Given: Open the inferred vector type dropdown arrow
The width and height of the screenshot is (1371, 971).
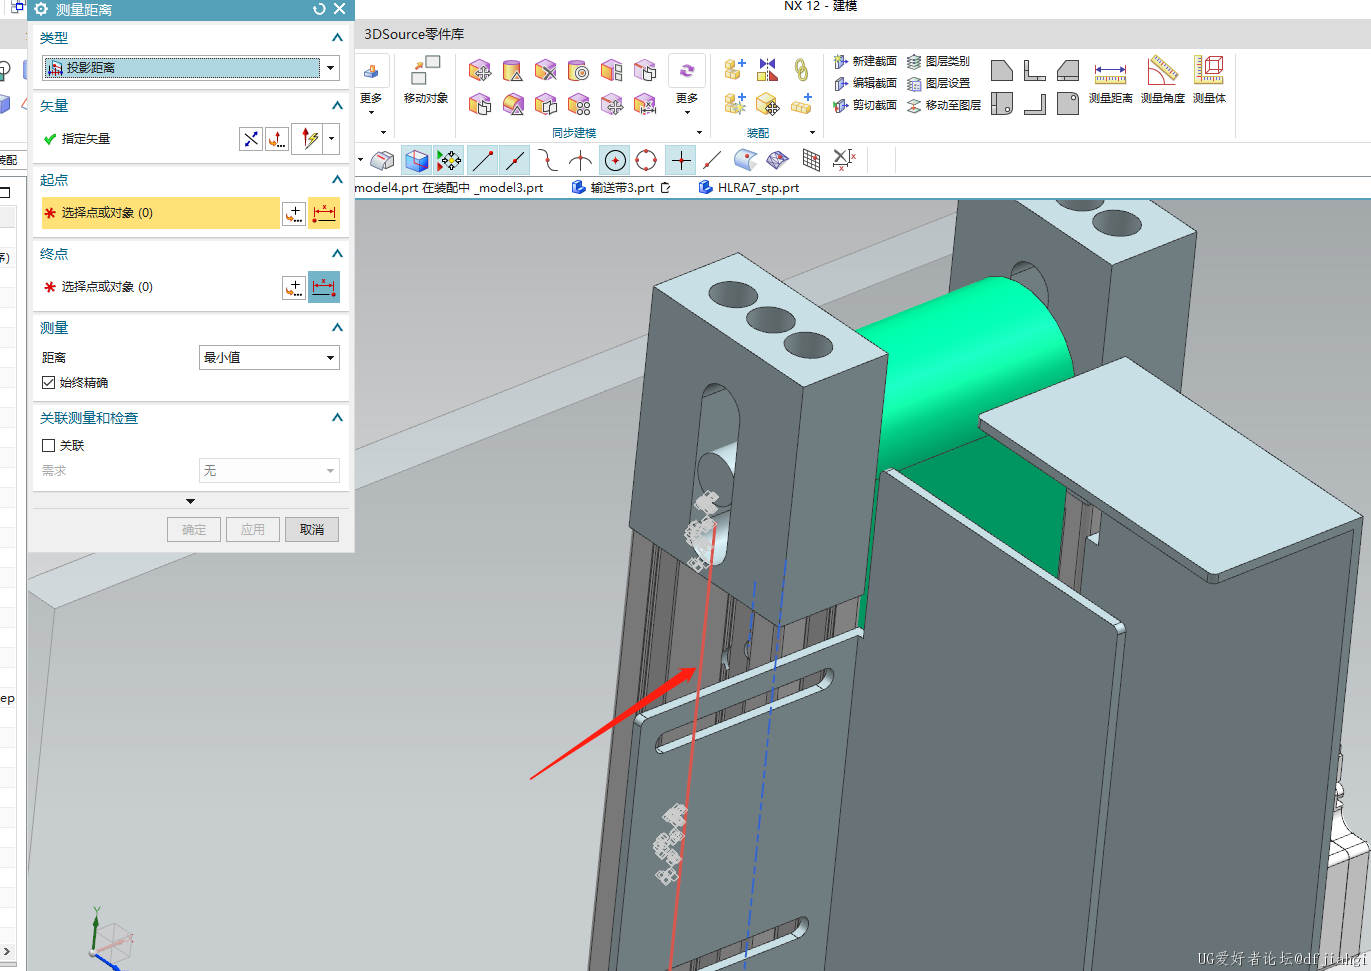Looking at the screenshot, I should [x=331, y=139].
